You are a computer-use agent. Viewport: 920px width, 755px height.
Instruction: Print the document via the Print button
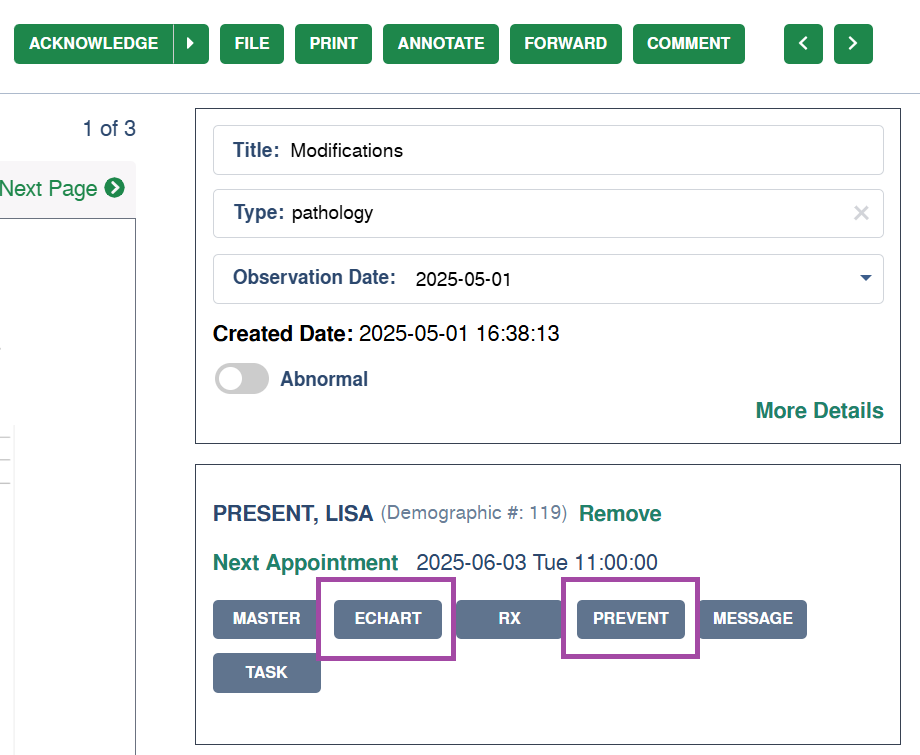point(333,43)
